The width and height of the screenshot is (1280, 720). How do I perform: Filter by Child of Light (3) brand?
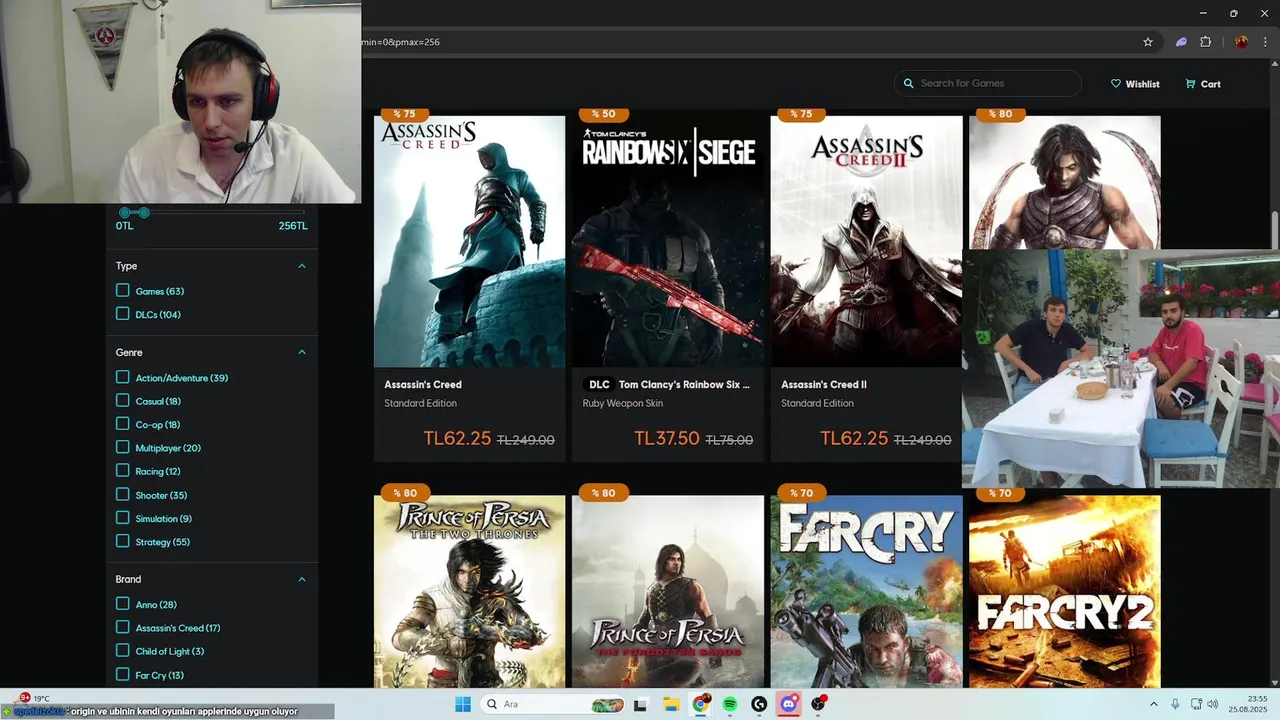click(123, 651)
